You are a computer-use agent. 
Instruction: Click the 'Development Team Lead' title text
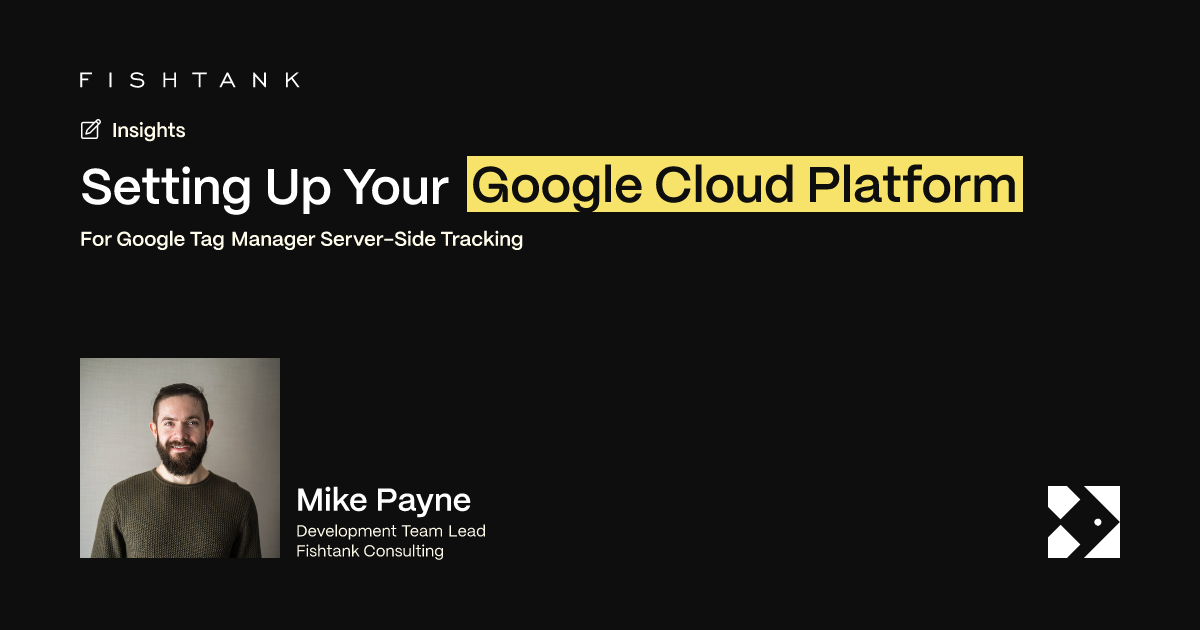pyautogui.click(x=391, y=531)
